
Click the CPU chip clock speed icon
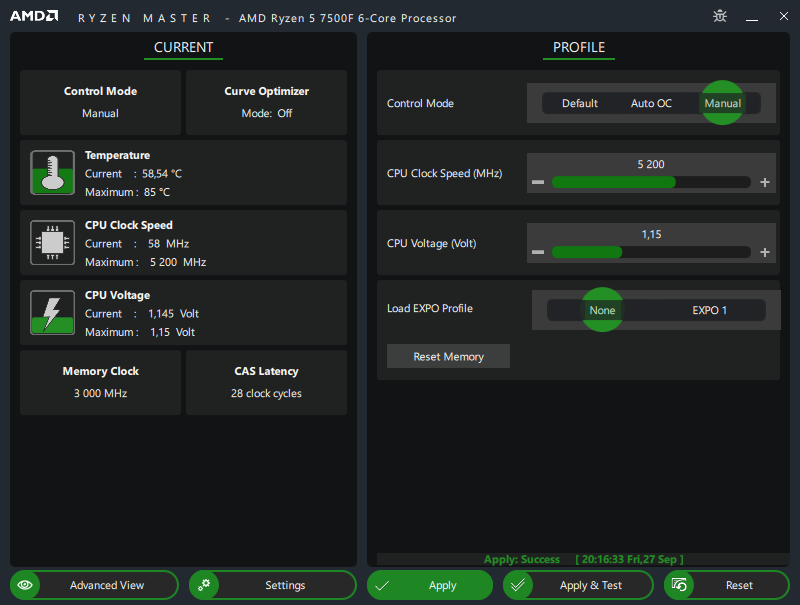pos(53,242)
